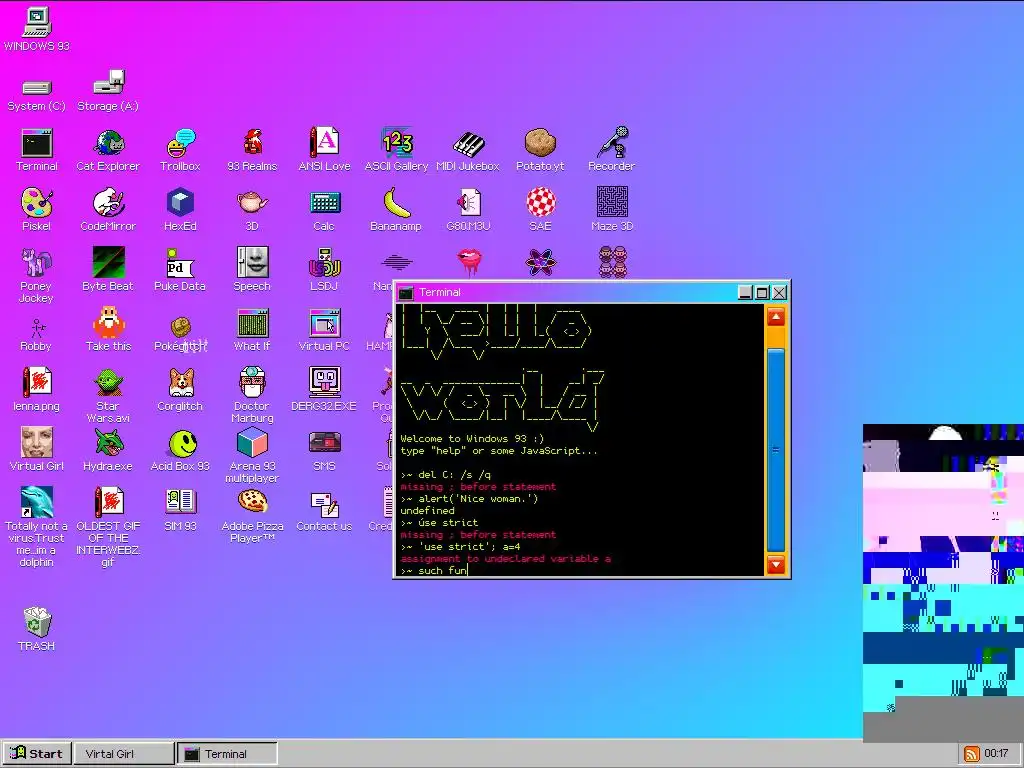Launch LSDJ
Viewport: 1024px width, 768px height.
pyautogui.click(x=324, y=269)
